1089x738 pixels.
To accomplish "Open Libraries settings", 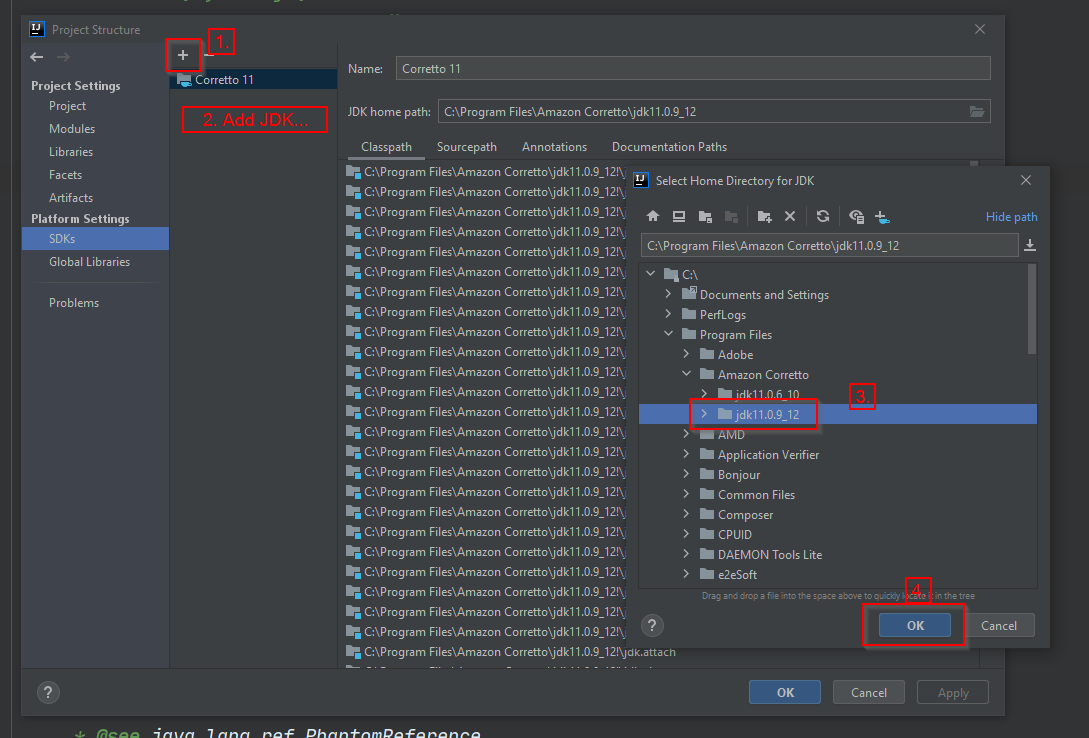I will coord(71,152).
